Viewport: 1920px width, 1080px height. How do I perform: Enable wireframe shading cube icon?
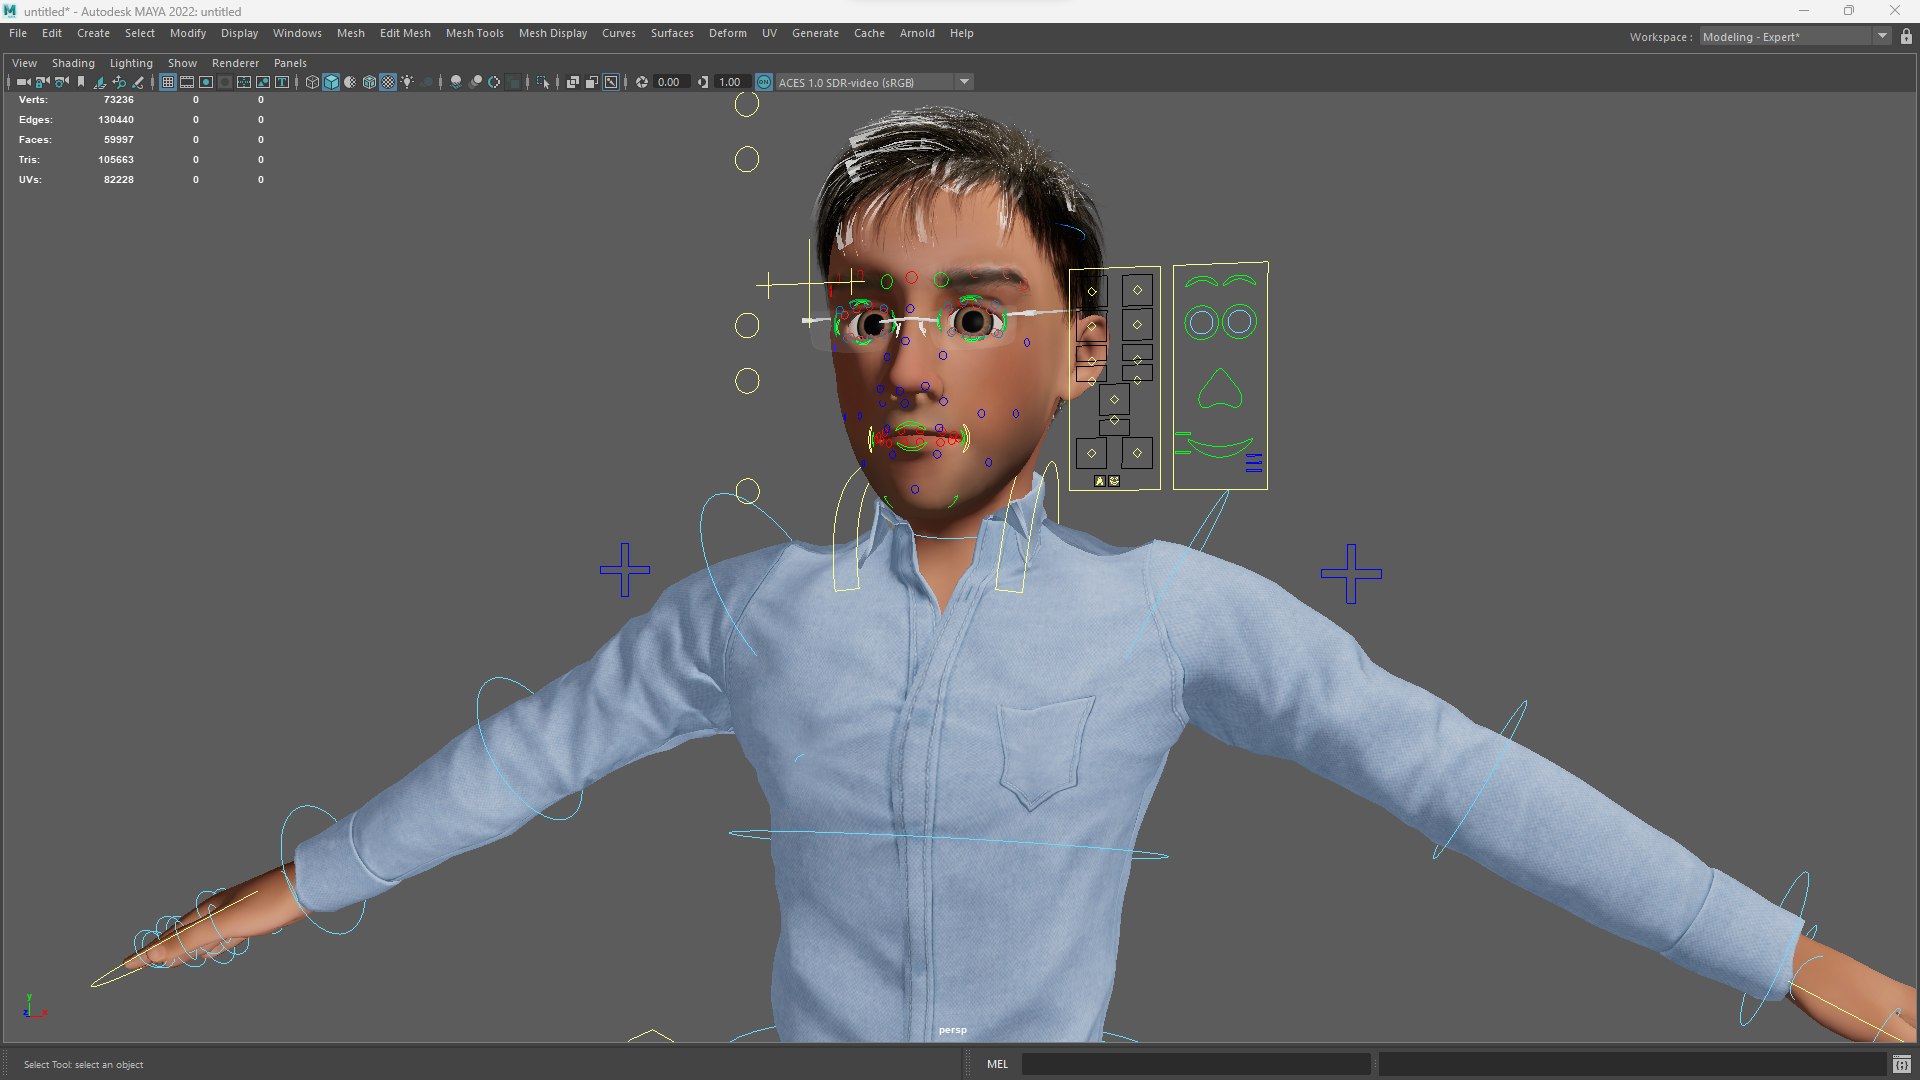[312, 82]
